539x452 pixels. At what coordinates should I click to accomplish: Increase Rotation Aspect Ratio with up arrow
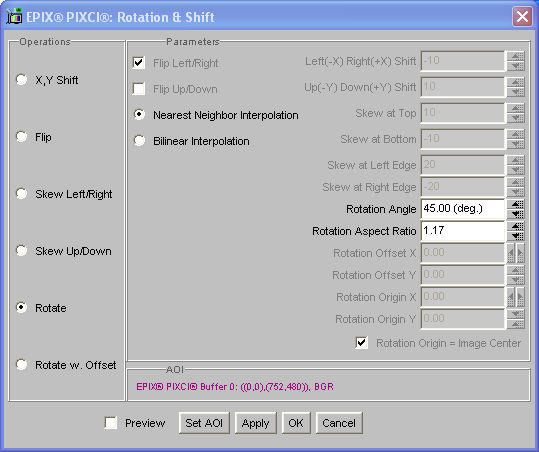[x=516, y=227]
